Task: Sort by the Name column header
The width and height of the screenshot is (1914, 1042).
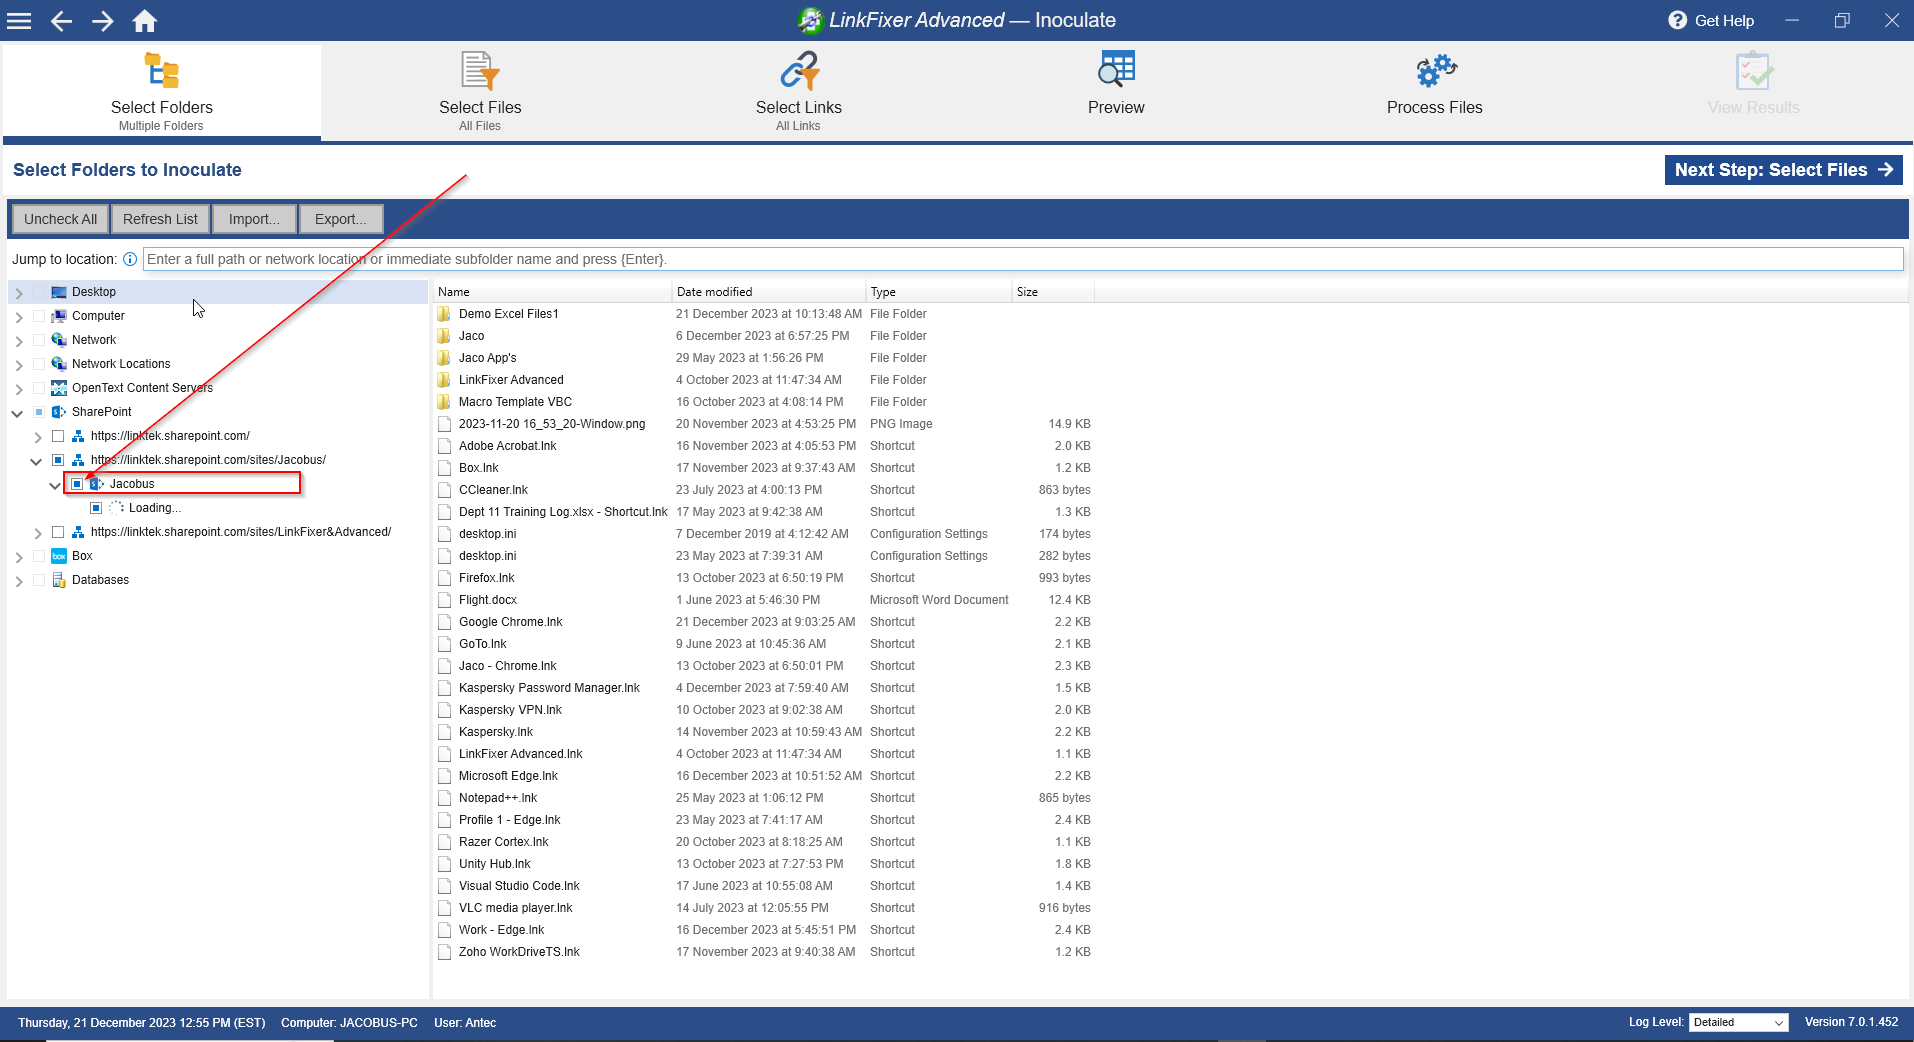Action: [552, 292]
